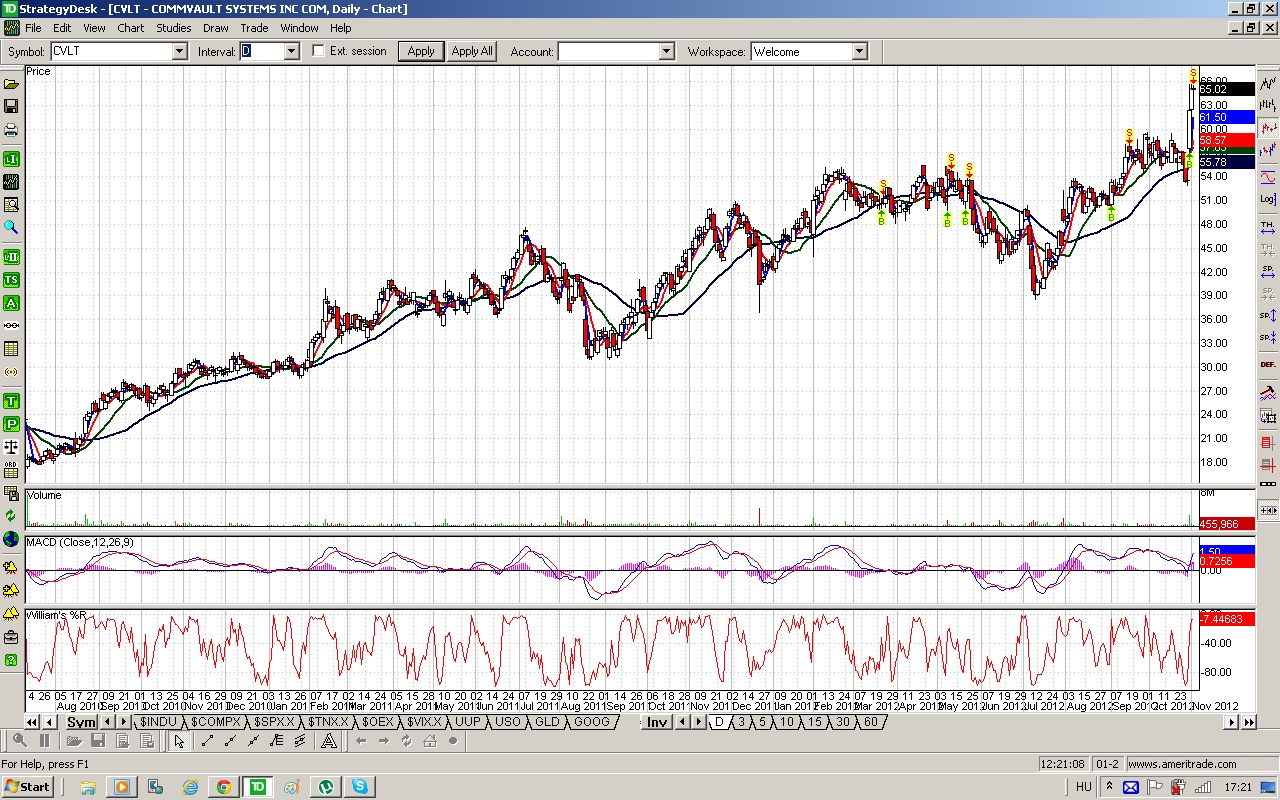
Task: Toggle the Ext. session checkbox
Action: click(x=318, y=51)
